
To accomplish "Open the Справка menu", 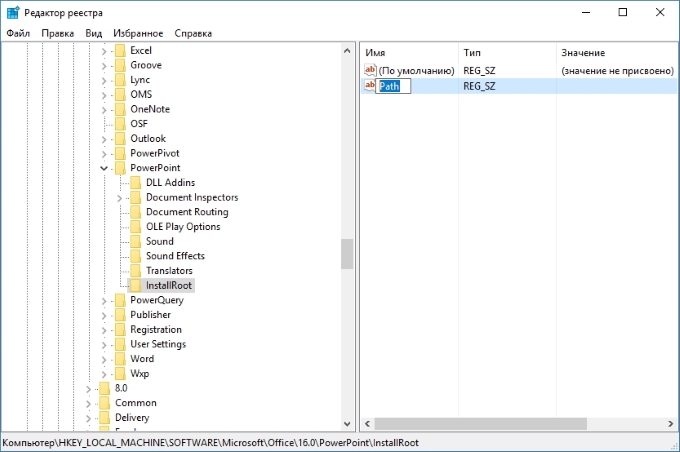I will point(193,33).
